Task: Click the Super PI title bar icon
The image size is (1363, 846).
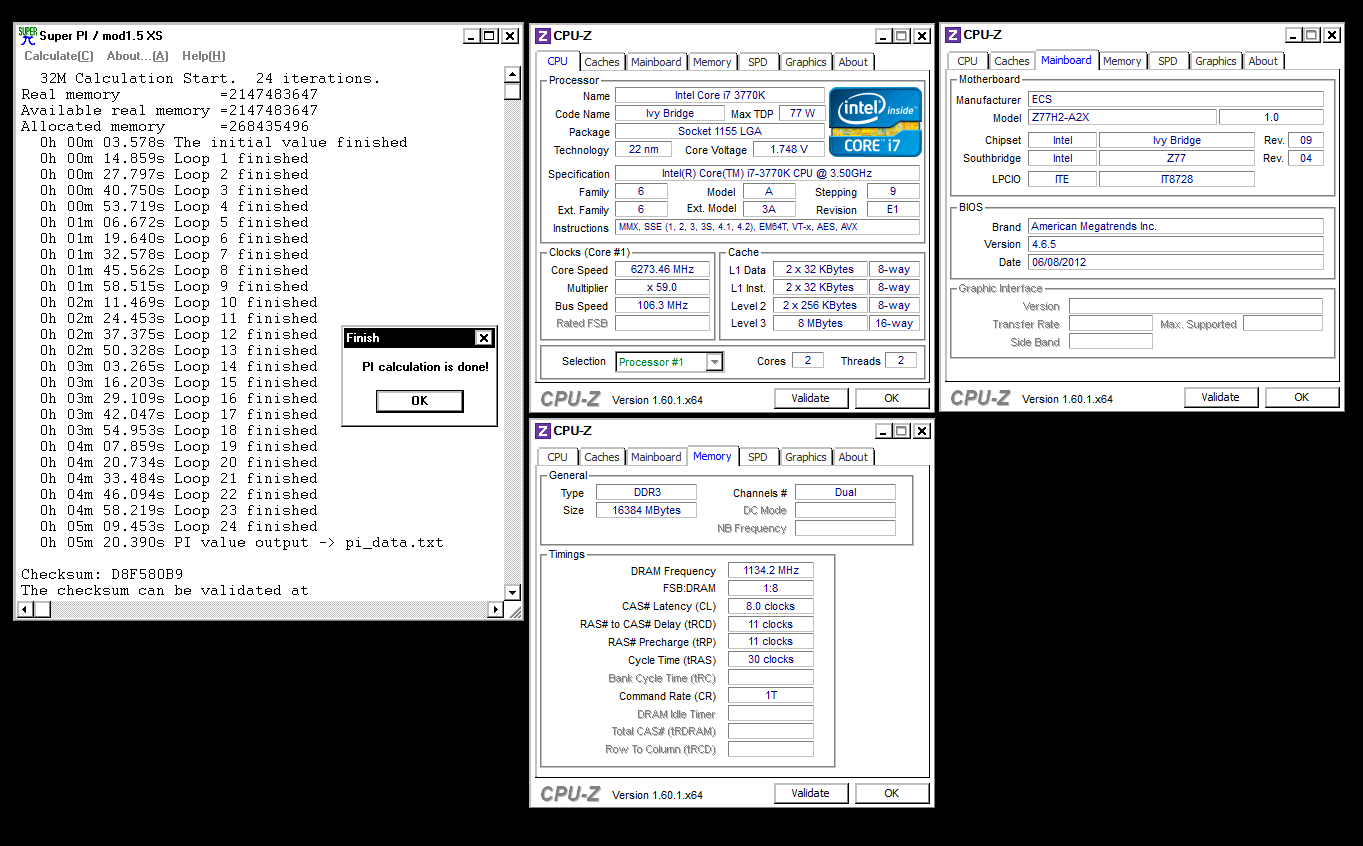Action: point(28,36)
